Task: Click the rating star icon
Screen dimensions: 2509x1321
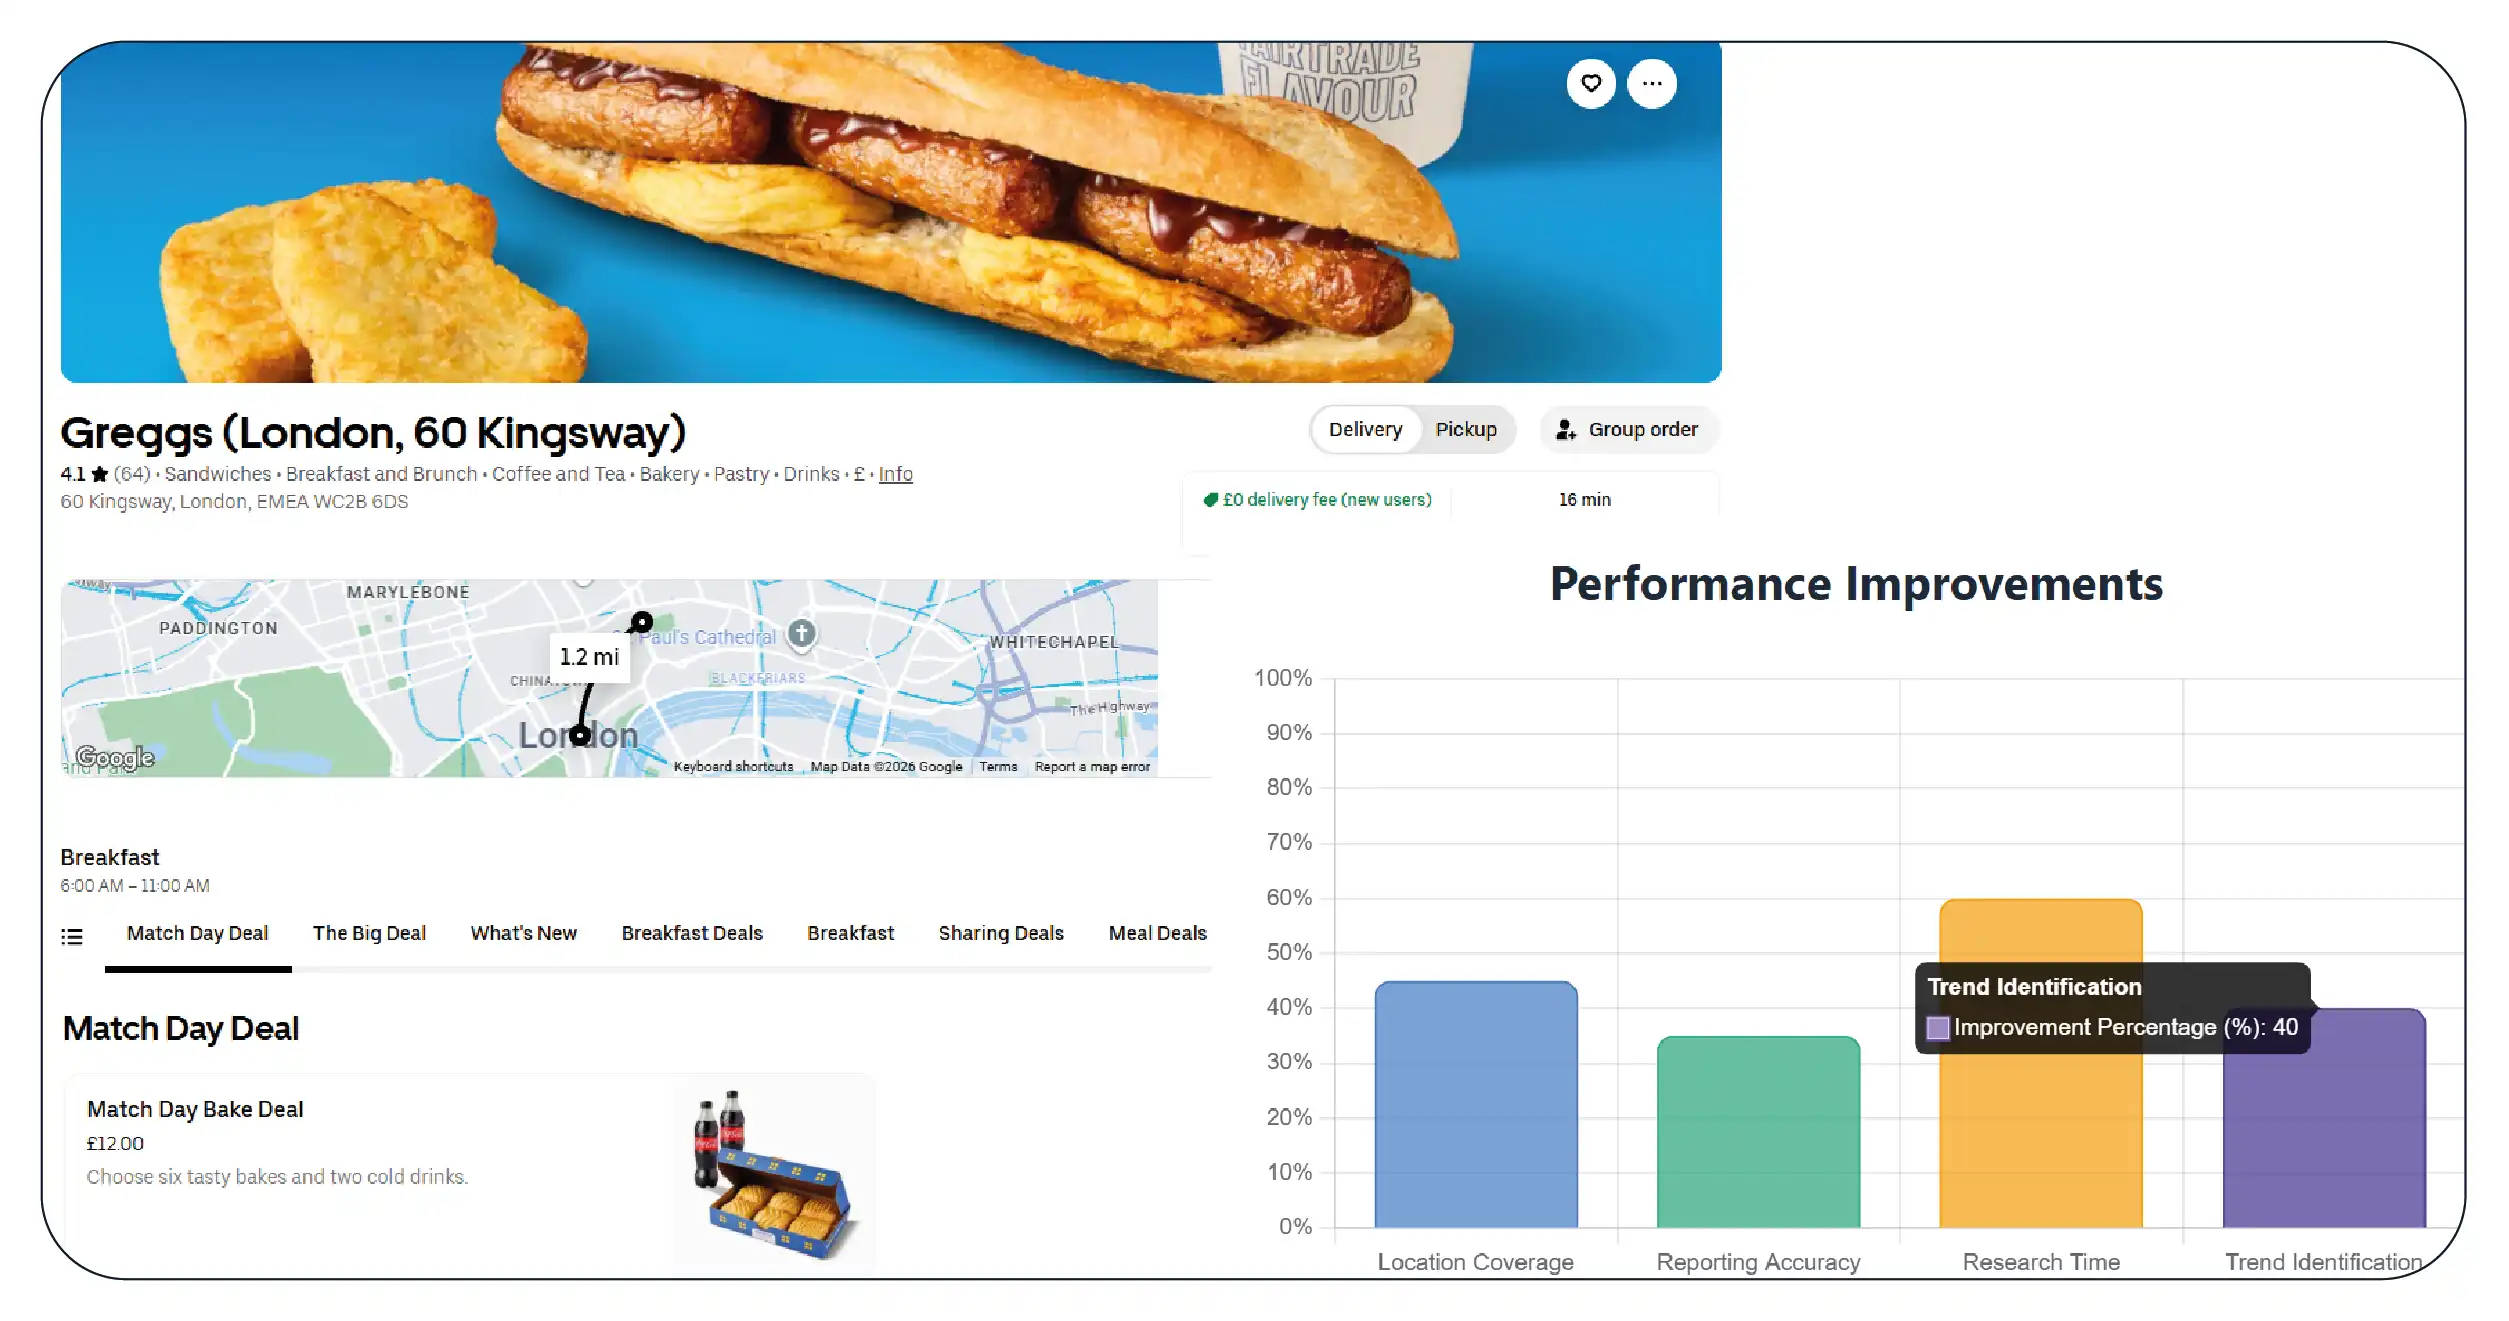Action: point(99,474)
